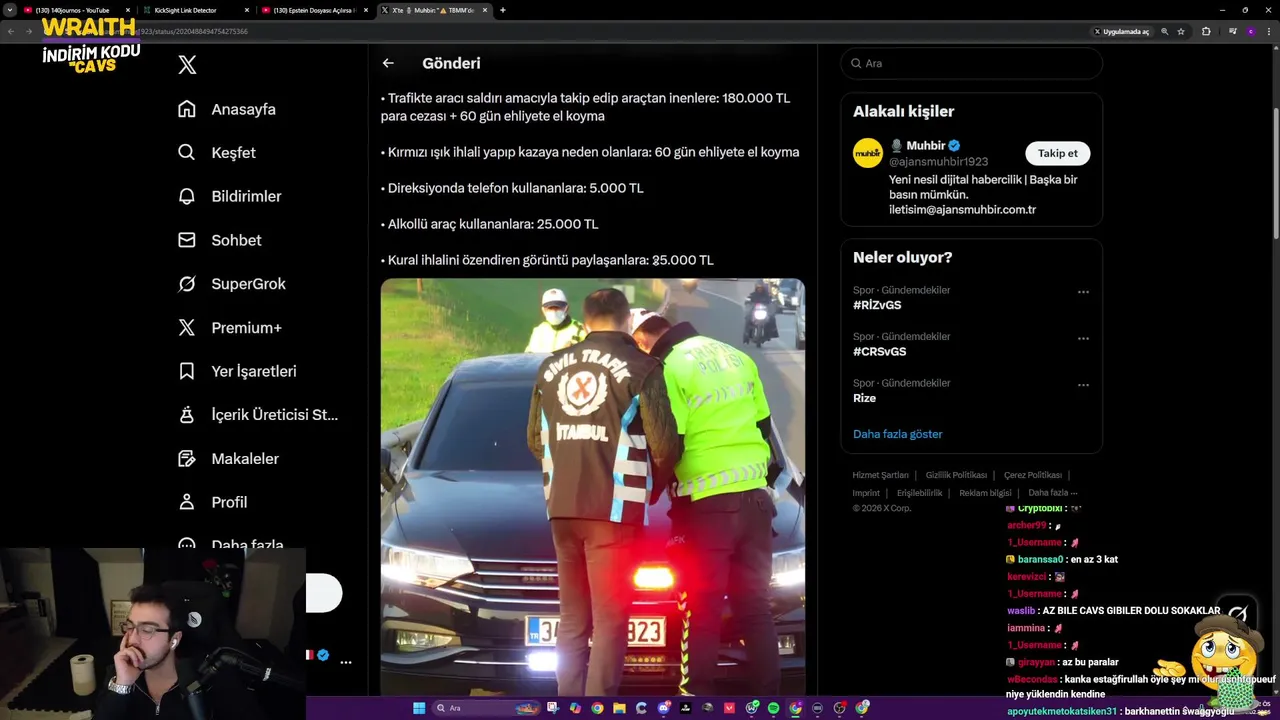
Task: Click the Uygulamada aç button
Action: coord(1123,31)
